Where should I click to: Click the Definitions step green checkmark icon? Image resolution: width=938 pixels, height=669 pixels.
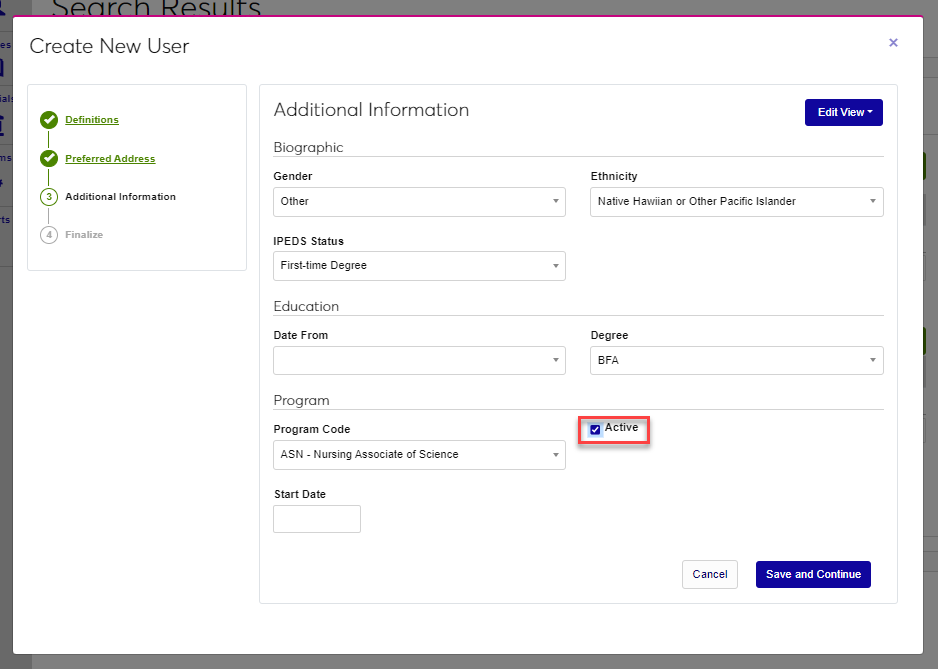tap(49, 121)
